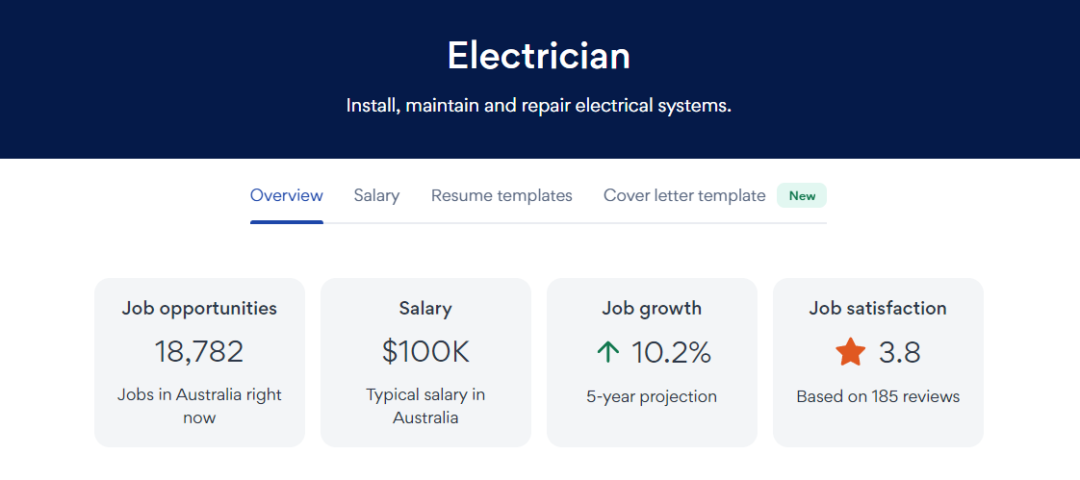Select the Cover letter template tab
1080x480 pixels.
point(684,196)
